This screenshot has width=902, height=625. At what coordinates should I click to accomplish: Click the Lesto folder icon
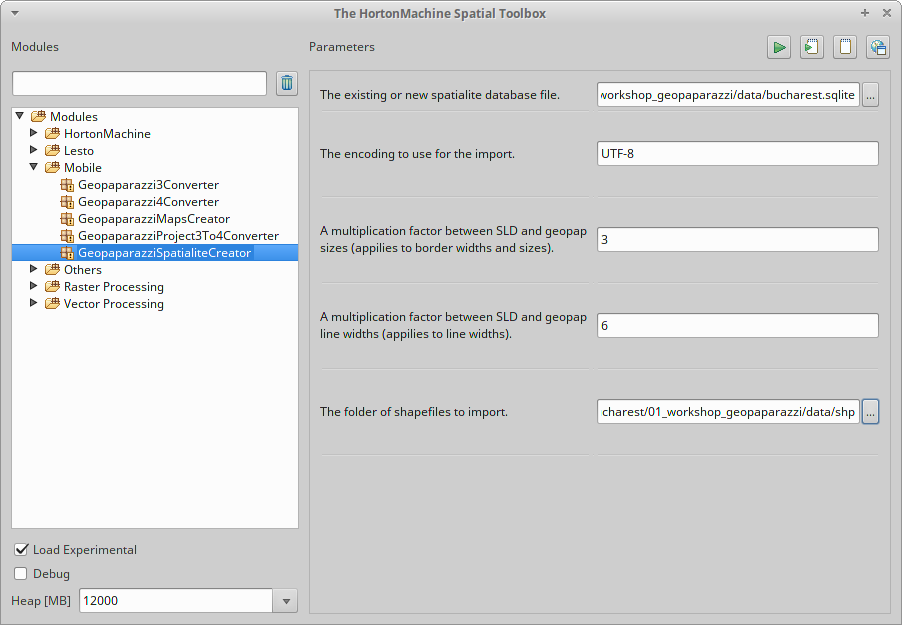[52, 150]
